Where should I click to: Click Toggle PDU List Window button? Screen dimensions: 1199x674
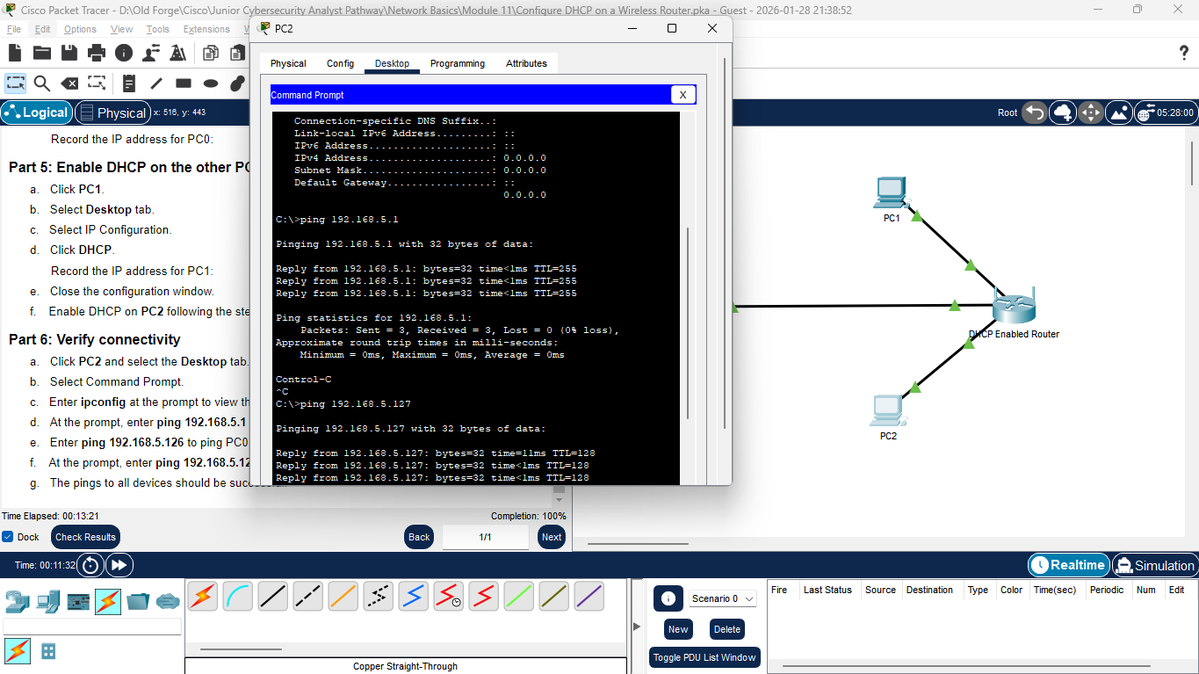704,657
